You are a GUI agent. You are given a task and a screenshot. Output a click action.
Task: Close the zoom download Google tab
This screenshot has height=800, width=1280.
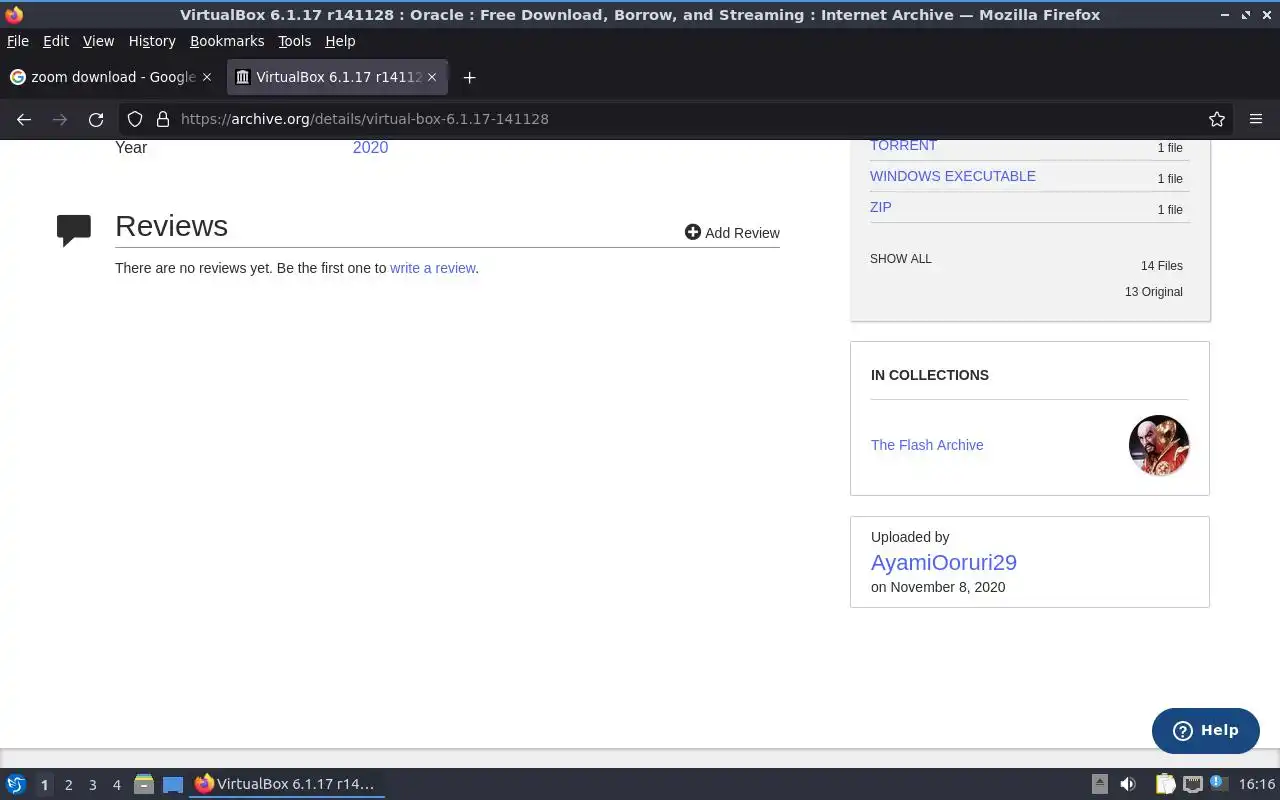click(207, 77)
